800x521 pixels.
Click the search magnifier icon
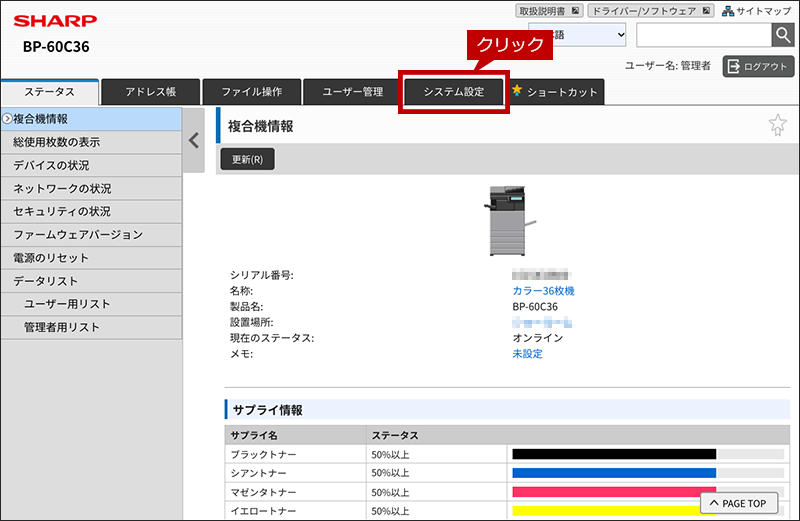(x=783, y=35)
